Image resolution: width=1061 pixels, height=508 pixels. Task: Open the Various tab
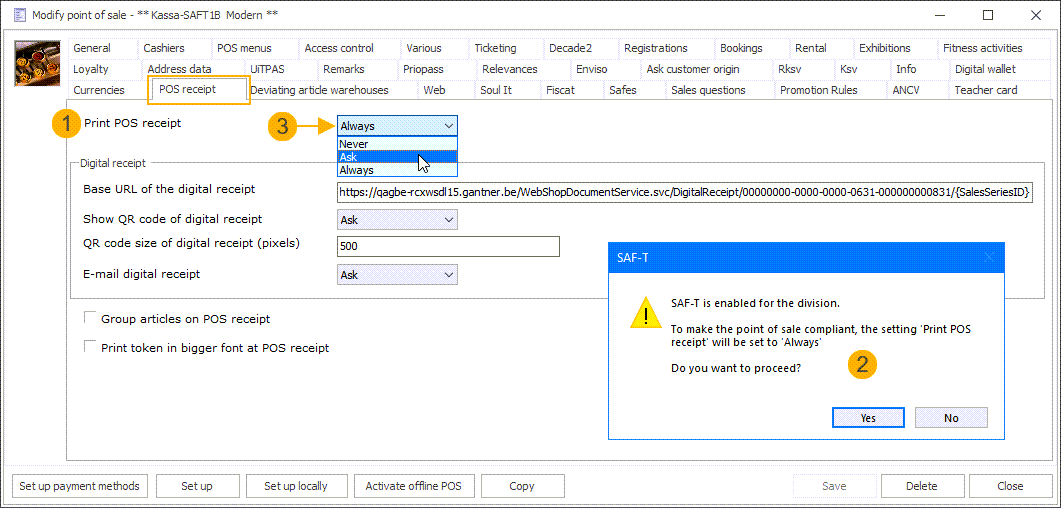pyautogui.click(x=432, y=48)
